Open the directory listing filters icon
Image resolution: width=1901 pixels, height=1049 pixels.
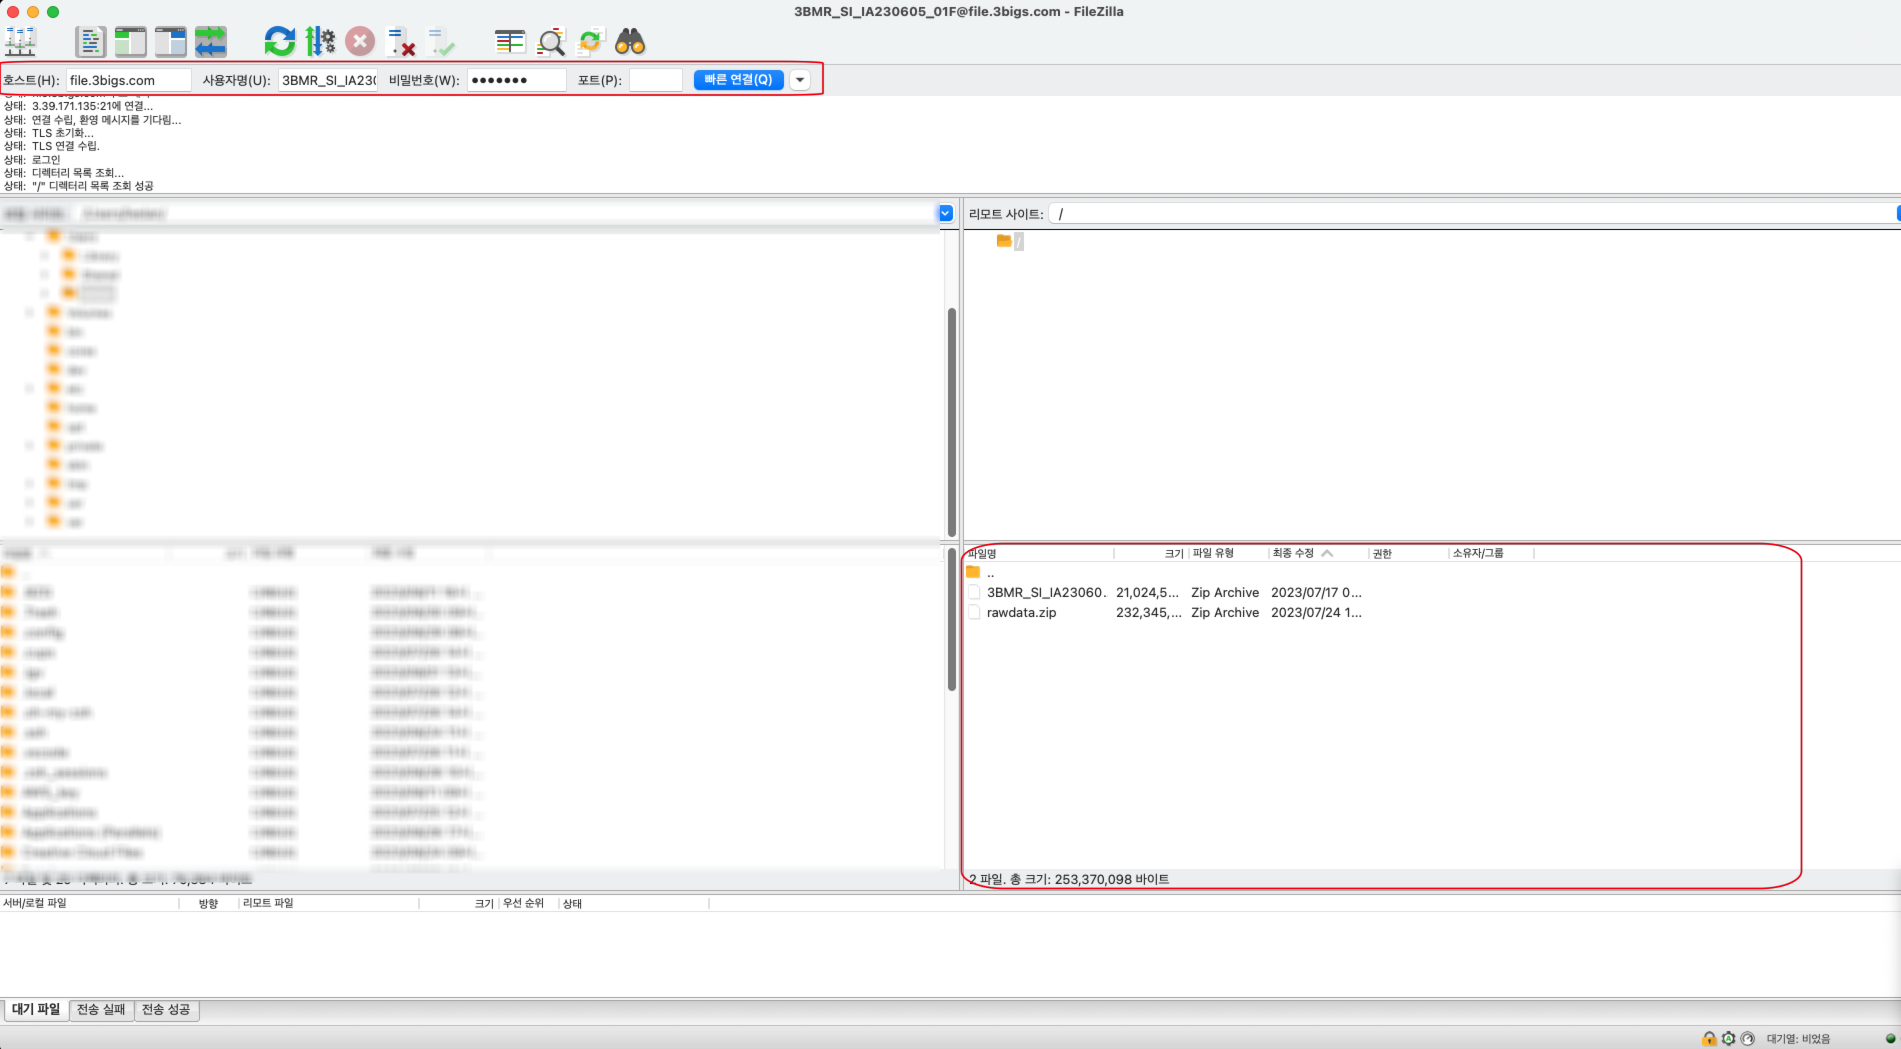click(x=510, y=42)
